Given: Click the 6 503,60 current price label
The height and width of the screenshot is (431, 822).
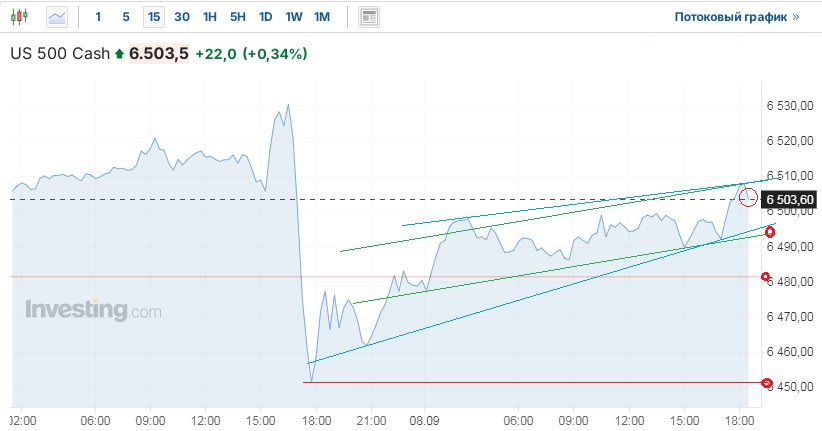Looking at the screenshot, I should tap(790, 200).
